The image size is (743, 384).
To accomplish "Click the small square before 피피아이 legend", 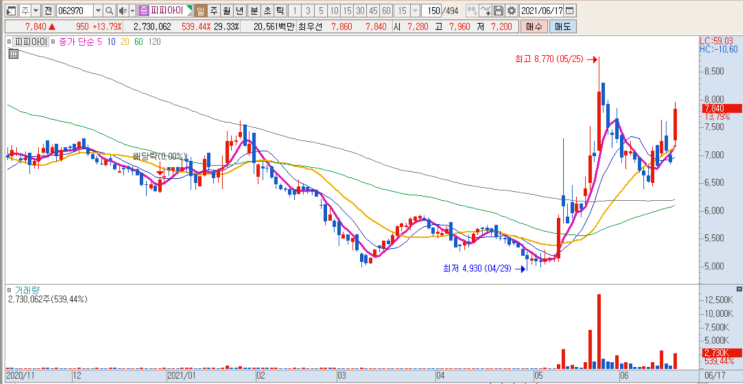I will tap(9, 42).
